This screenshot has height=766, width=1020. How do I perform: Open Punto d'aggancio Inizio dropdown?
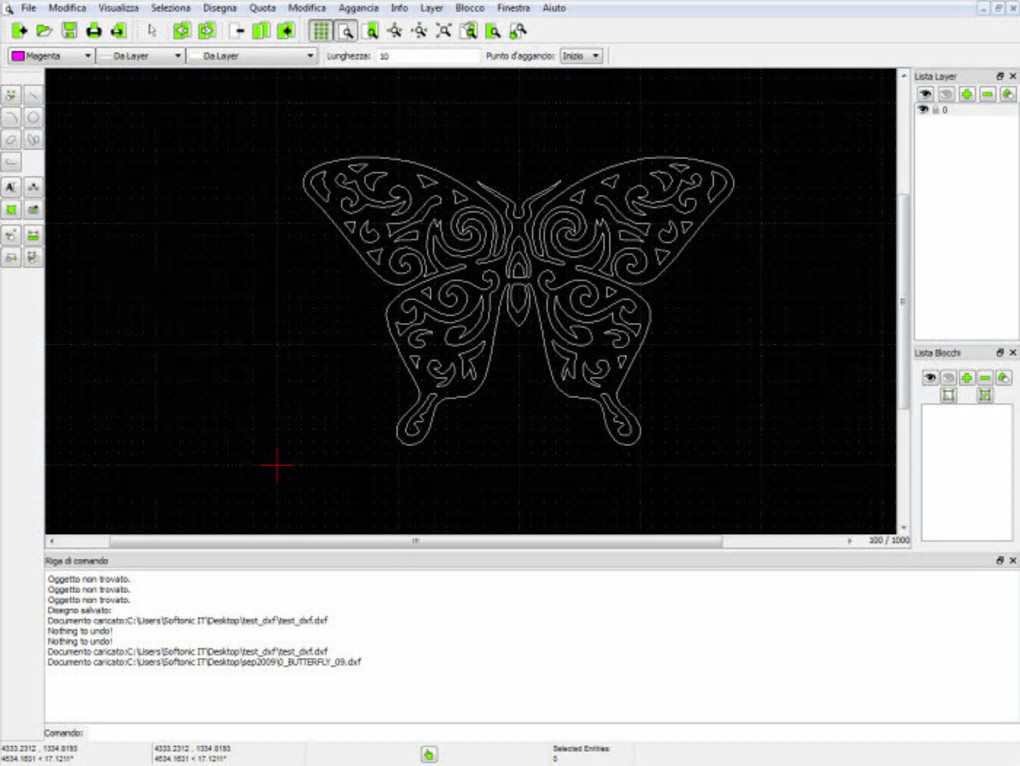point(582,56)
